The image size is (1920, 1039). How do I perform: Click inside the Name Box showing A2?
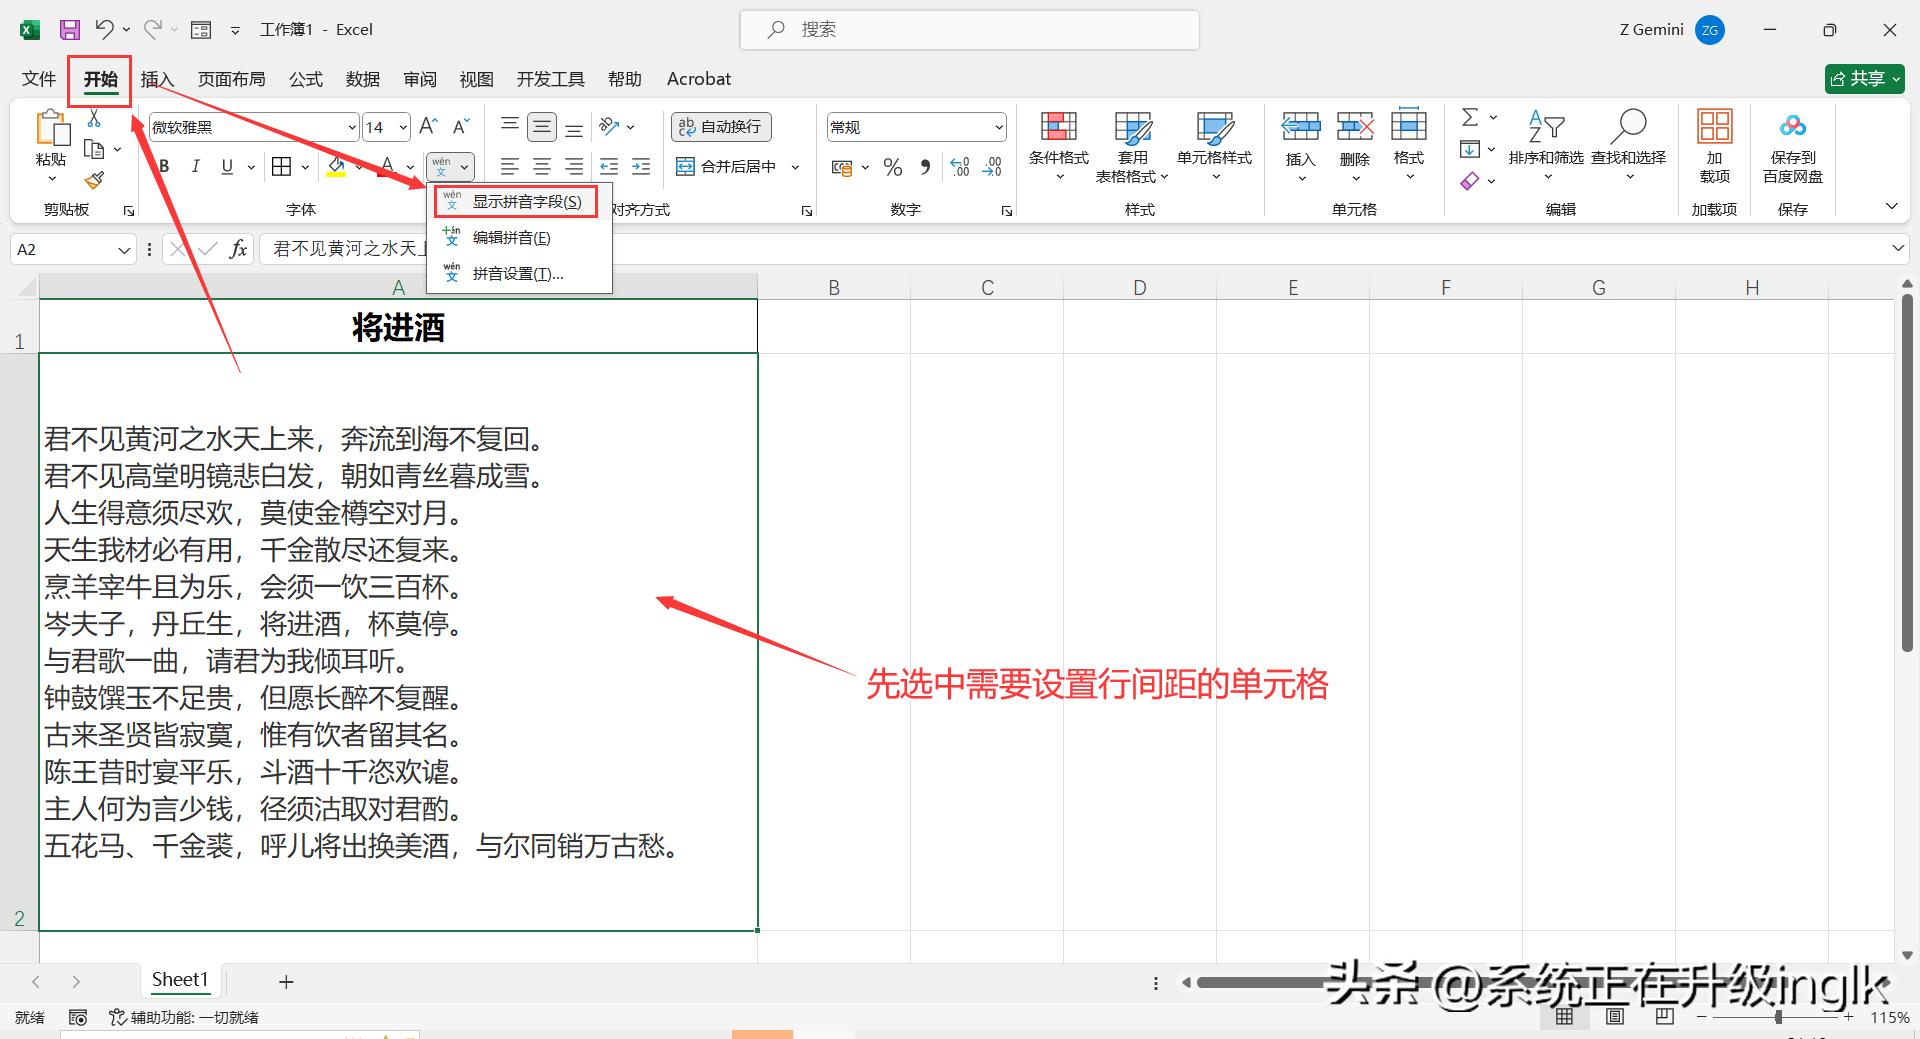60,249
